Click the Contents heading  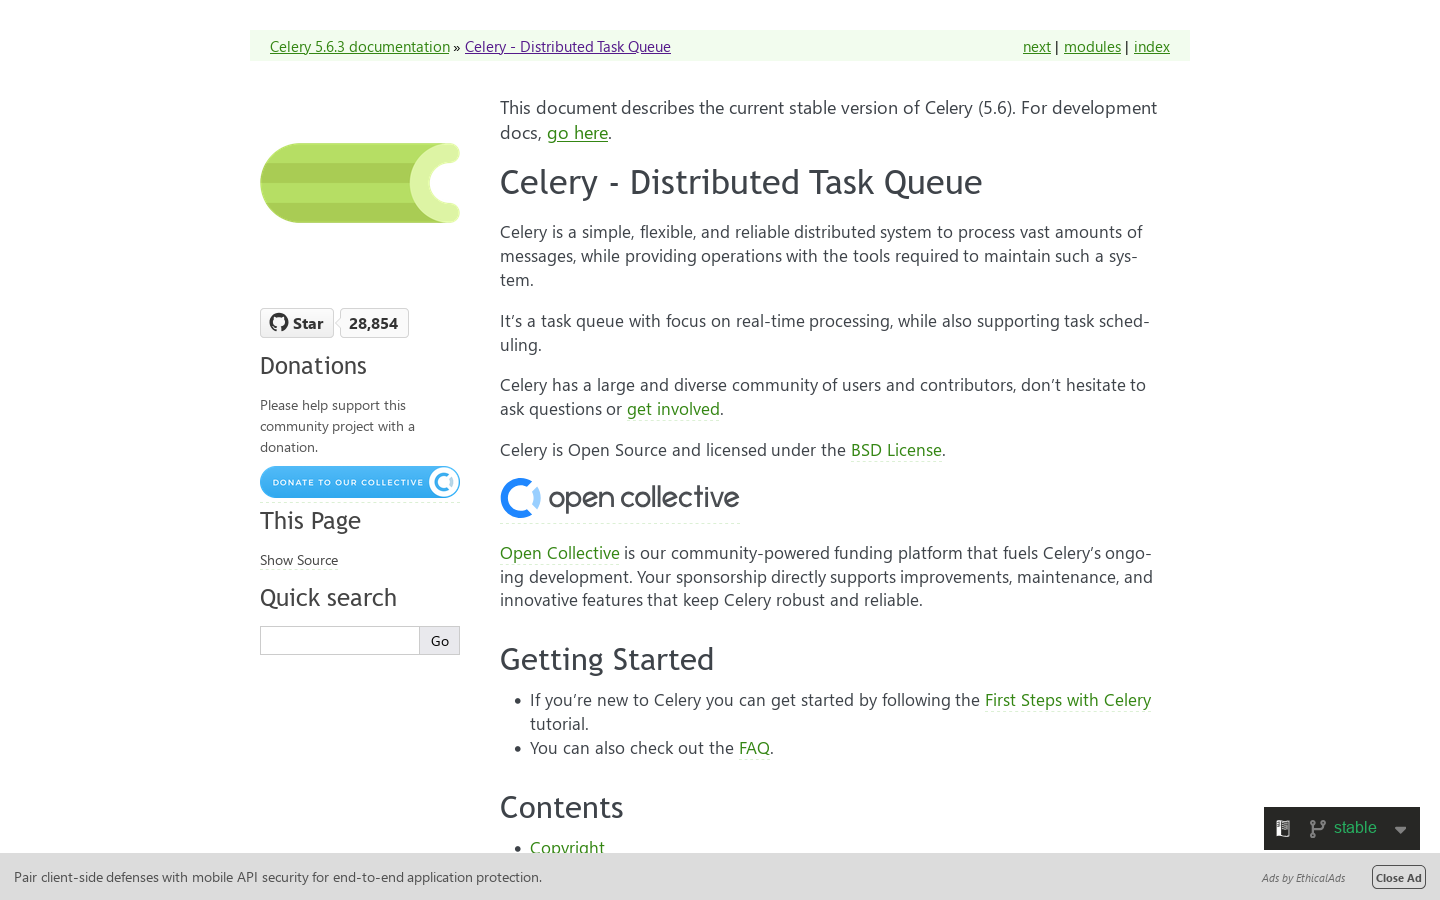pyautogui.click(x=562, y=807)
